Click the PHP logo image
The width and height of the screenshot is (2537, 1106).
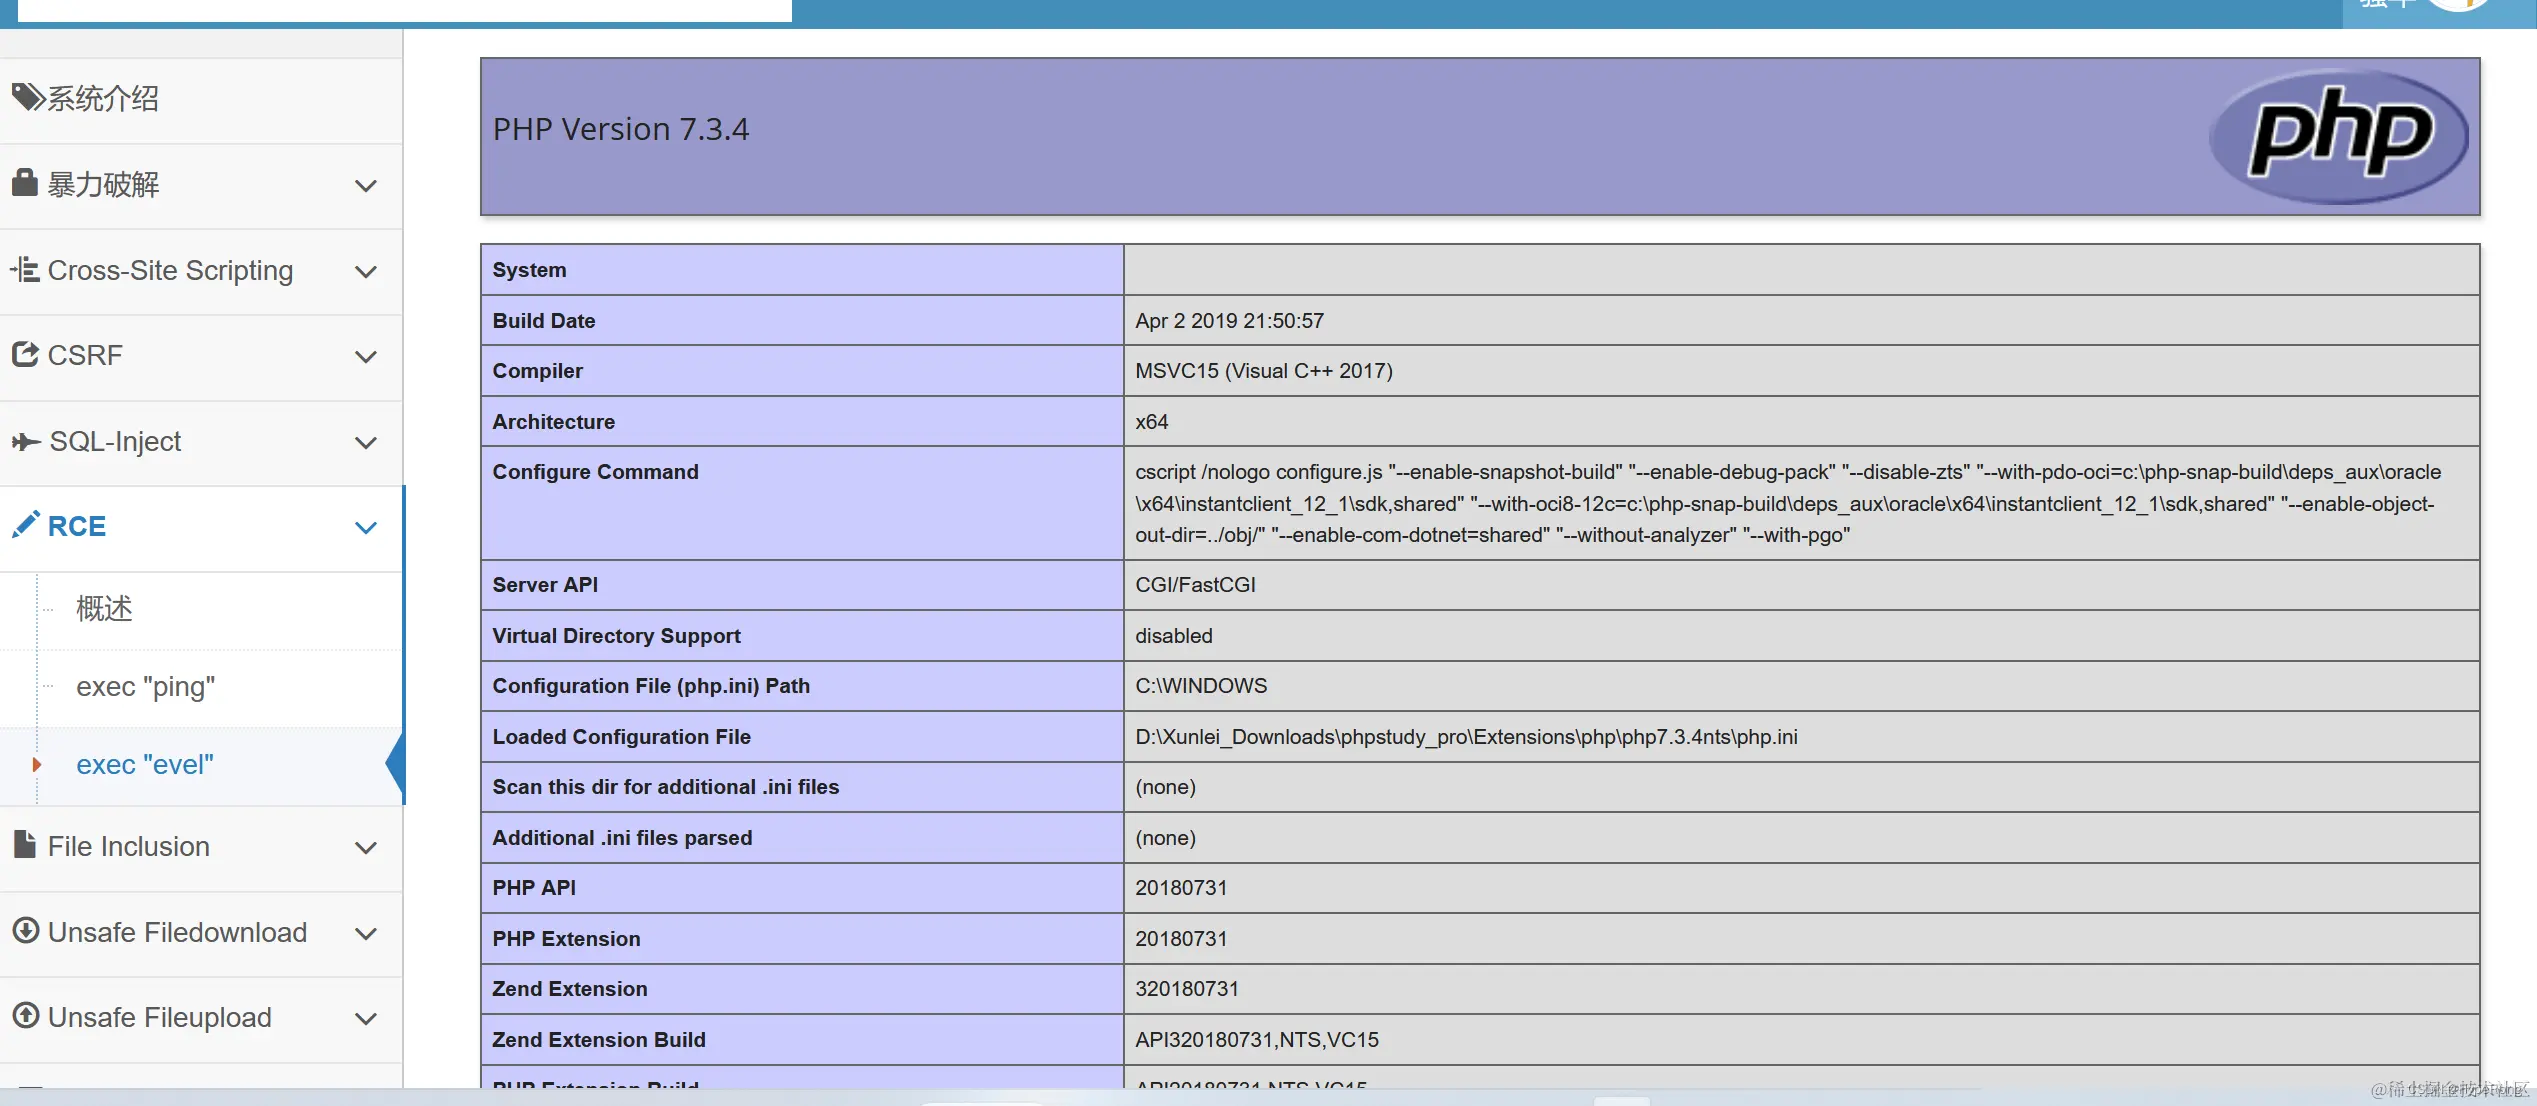tap(2338, 136)
